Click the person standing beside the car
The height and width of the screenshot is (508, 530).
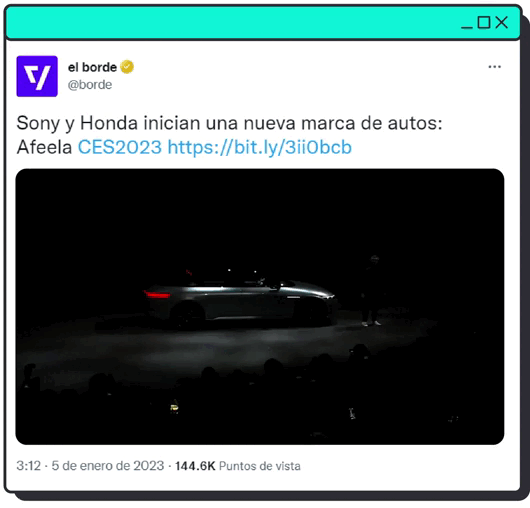[371, 291]
